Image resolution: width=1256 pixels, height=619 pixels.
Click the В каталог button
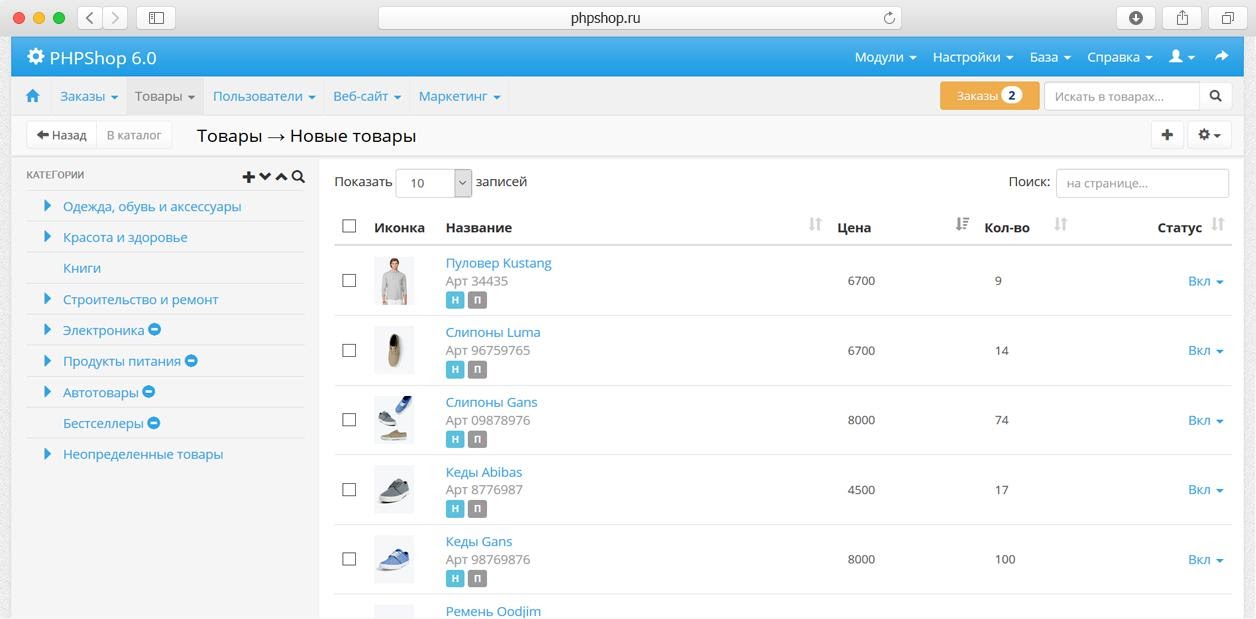134,135
